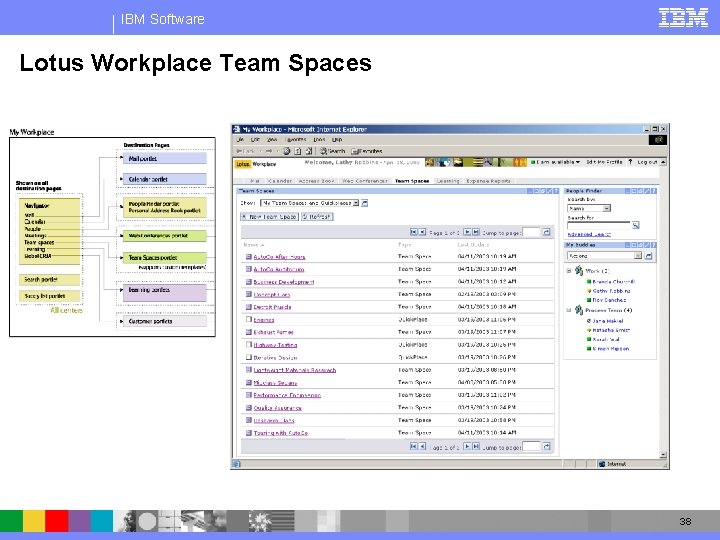The height and width of the screenshot is (540, 720).
Task: Click the Log out link
Action: click(647, 162)
